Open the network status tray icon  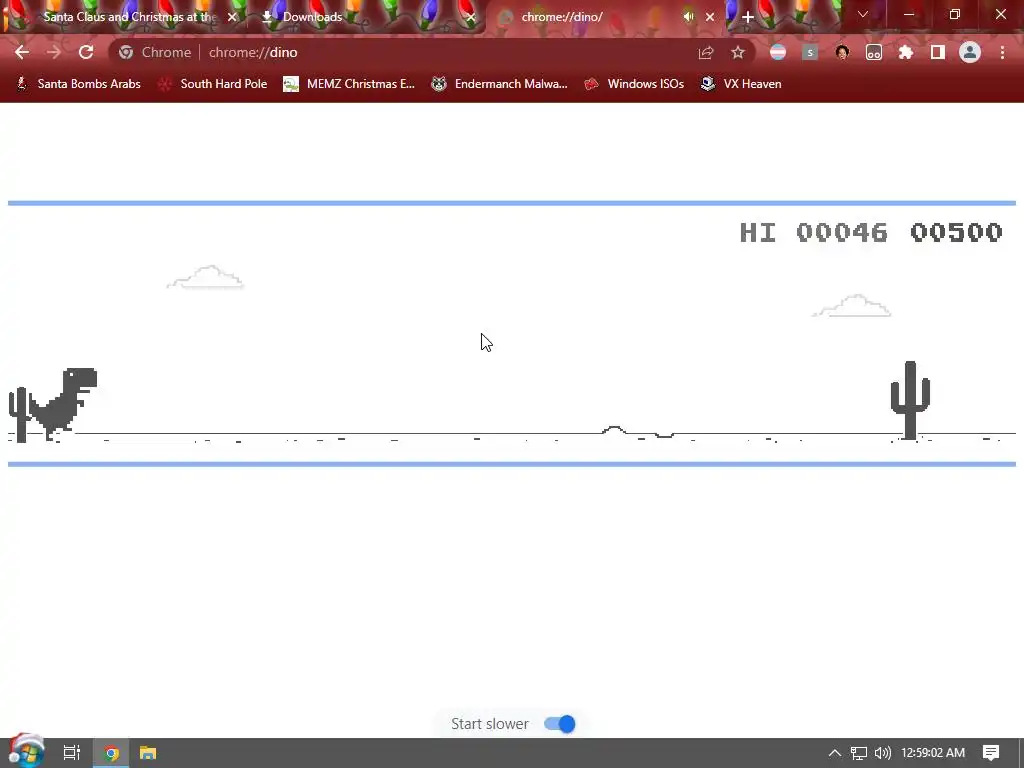859,753
